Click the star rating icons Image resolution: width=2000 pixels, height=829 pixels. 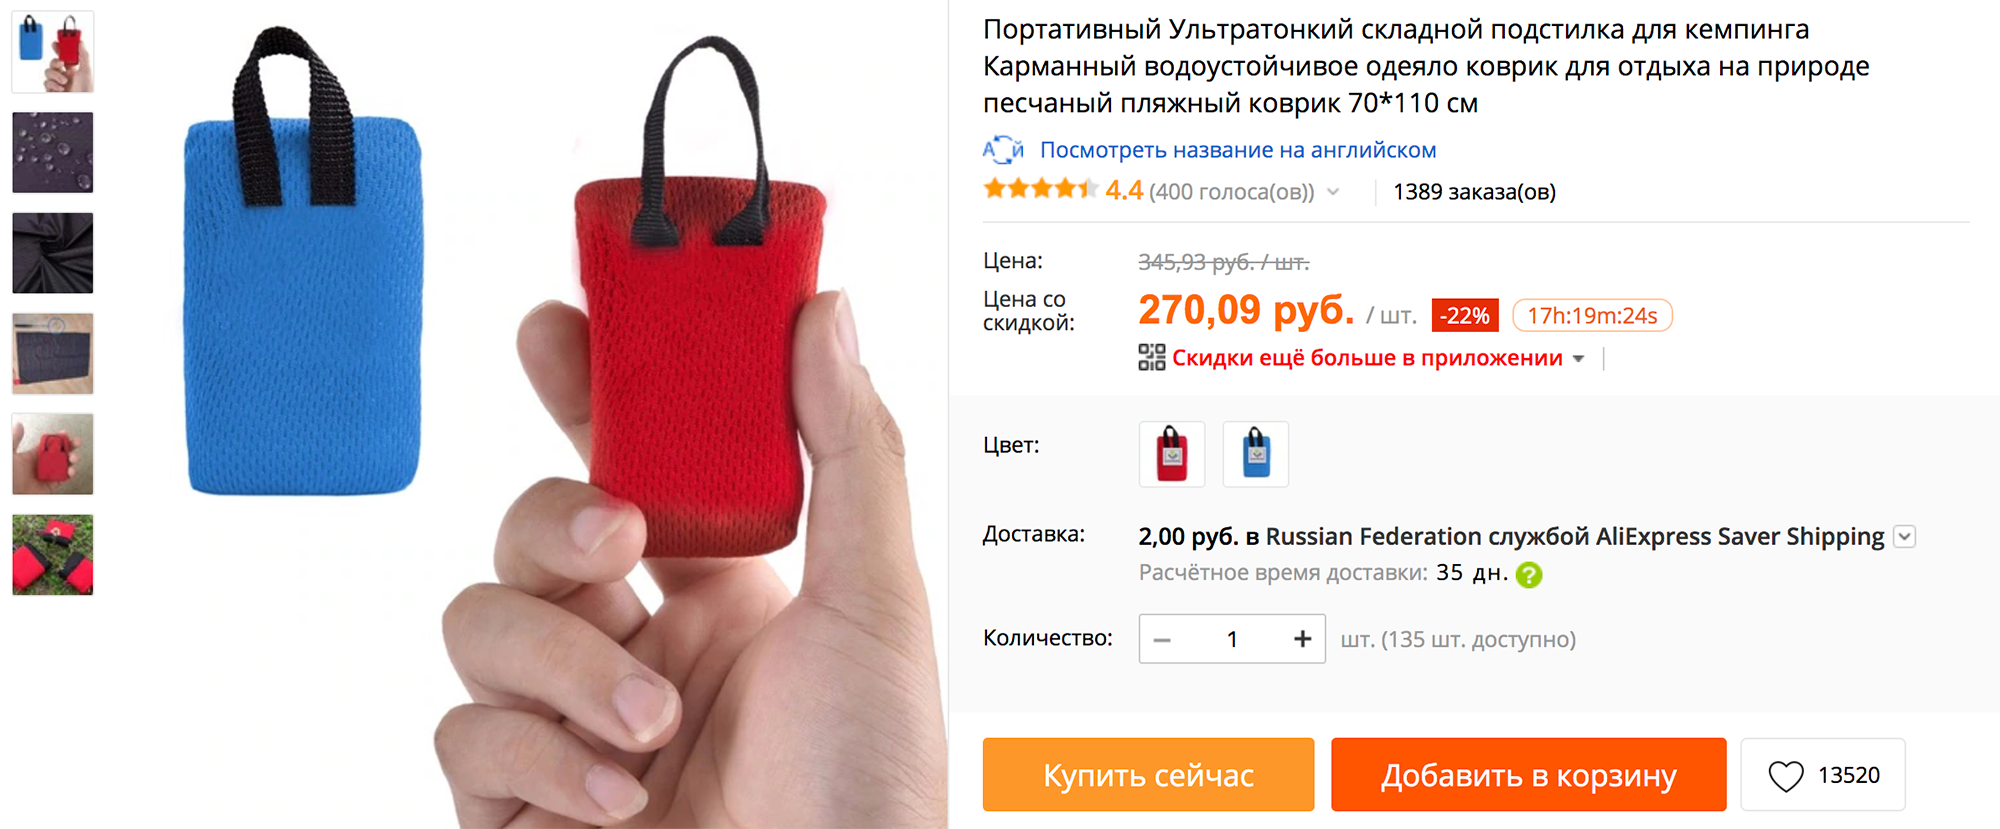click(1040, 189)
